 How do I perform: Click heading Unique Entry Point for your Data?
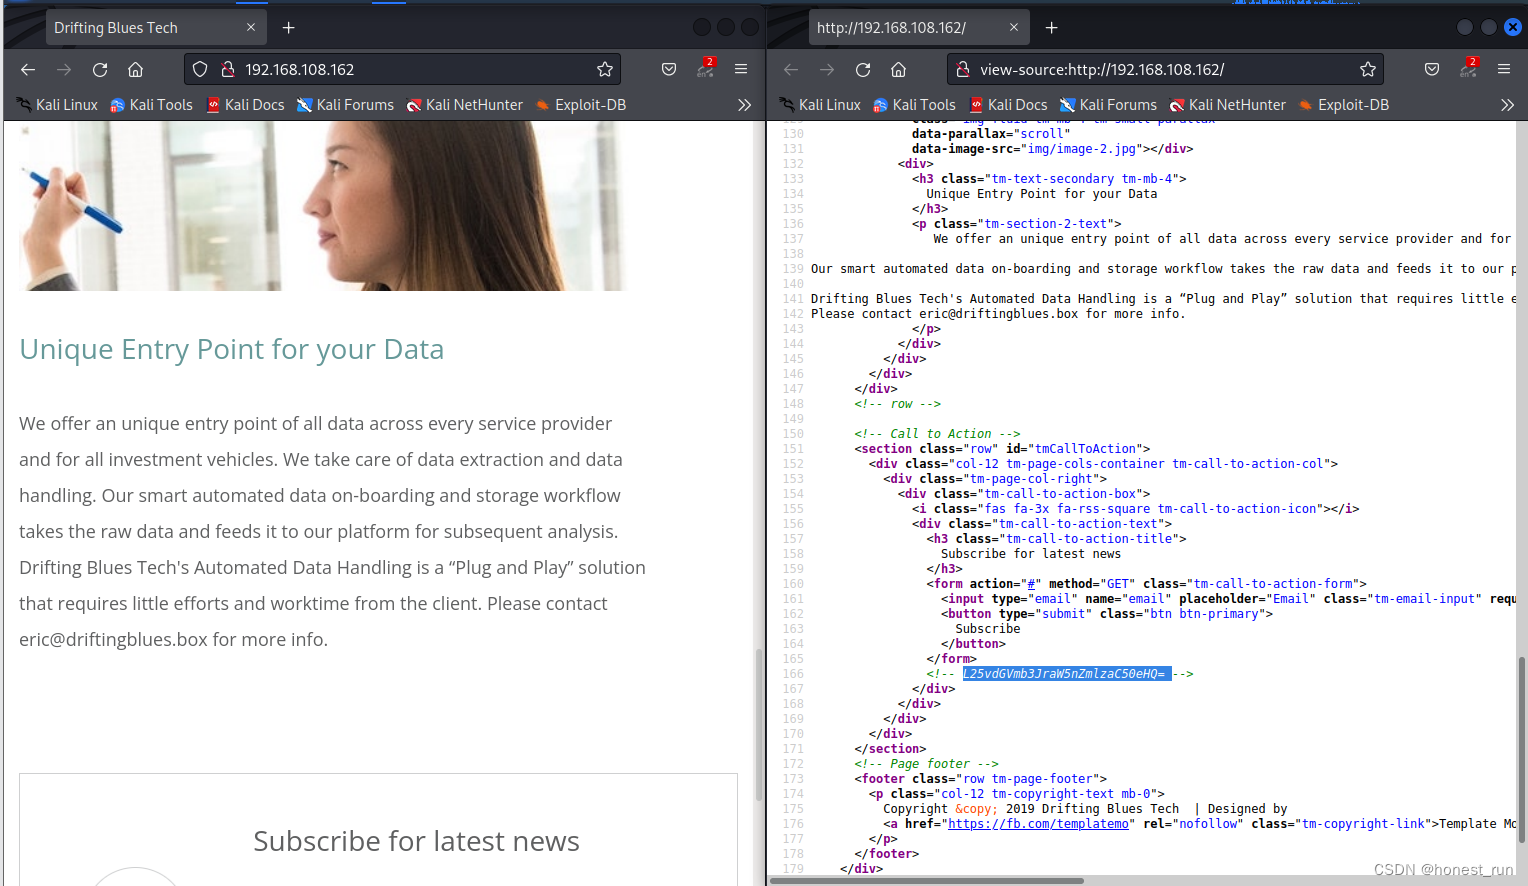[x=231, y=349]
